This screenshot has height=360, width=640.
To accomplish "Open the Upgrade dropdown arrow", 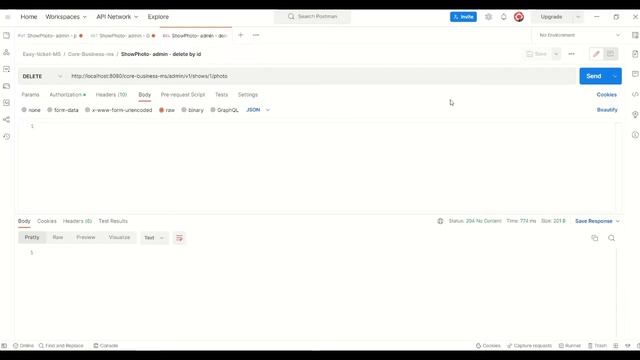I will click(578, 17).
